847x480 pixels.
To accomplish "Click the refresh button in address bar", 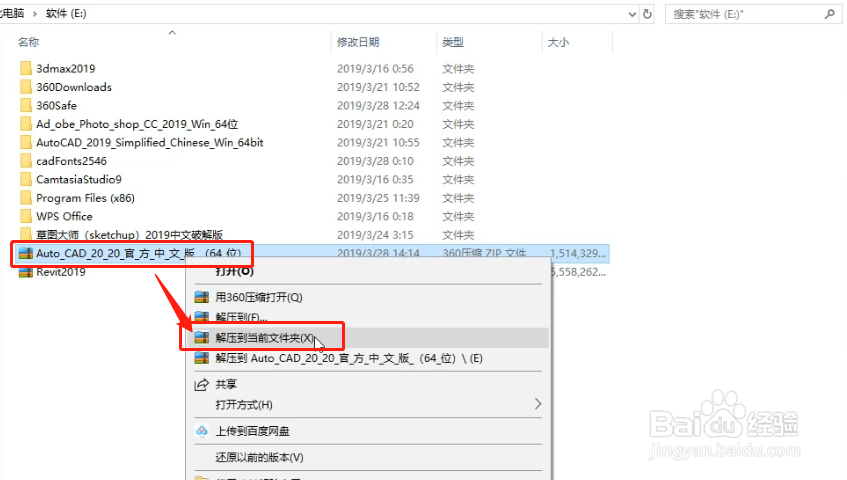I will click(647, 14).
